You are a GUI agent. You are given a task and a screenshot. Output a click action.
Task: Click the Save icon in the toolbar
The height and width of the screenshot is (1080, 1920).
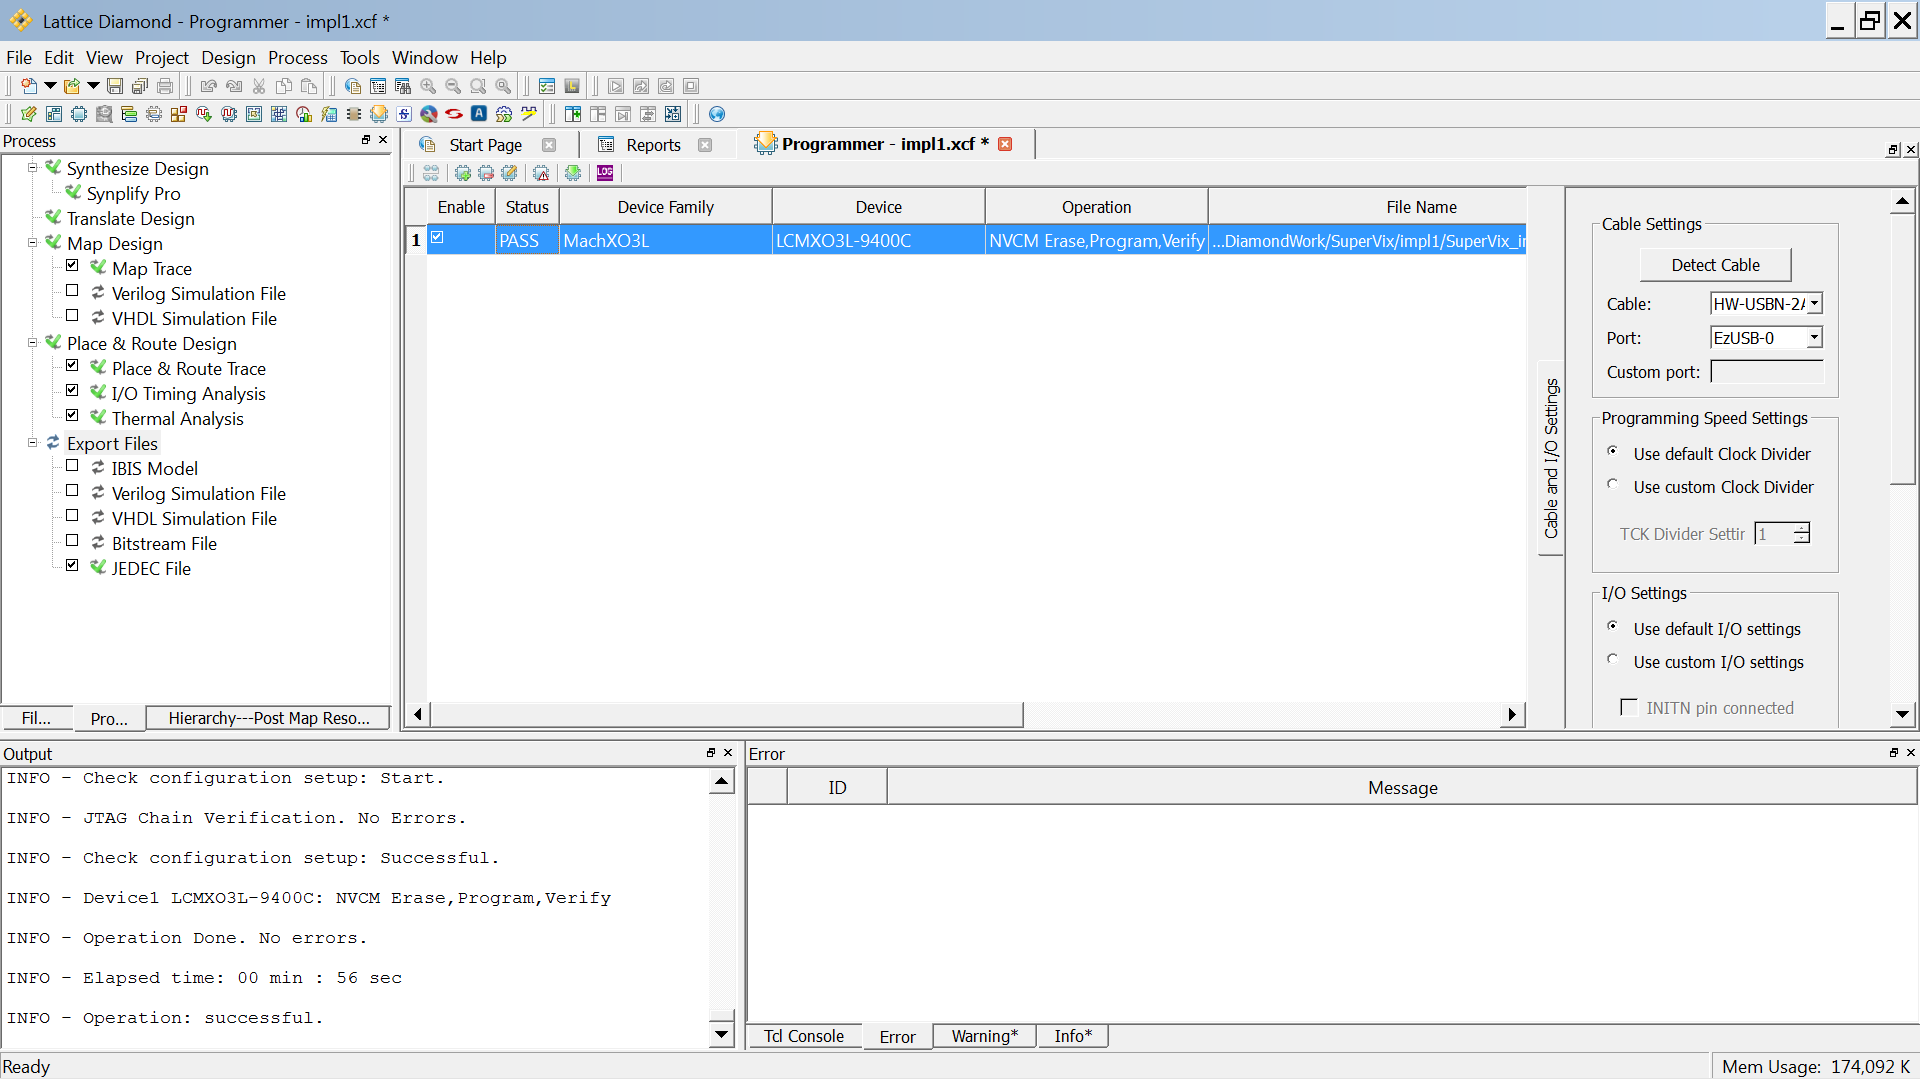114,86
